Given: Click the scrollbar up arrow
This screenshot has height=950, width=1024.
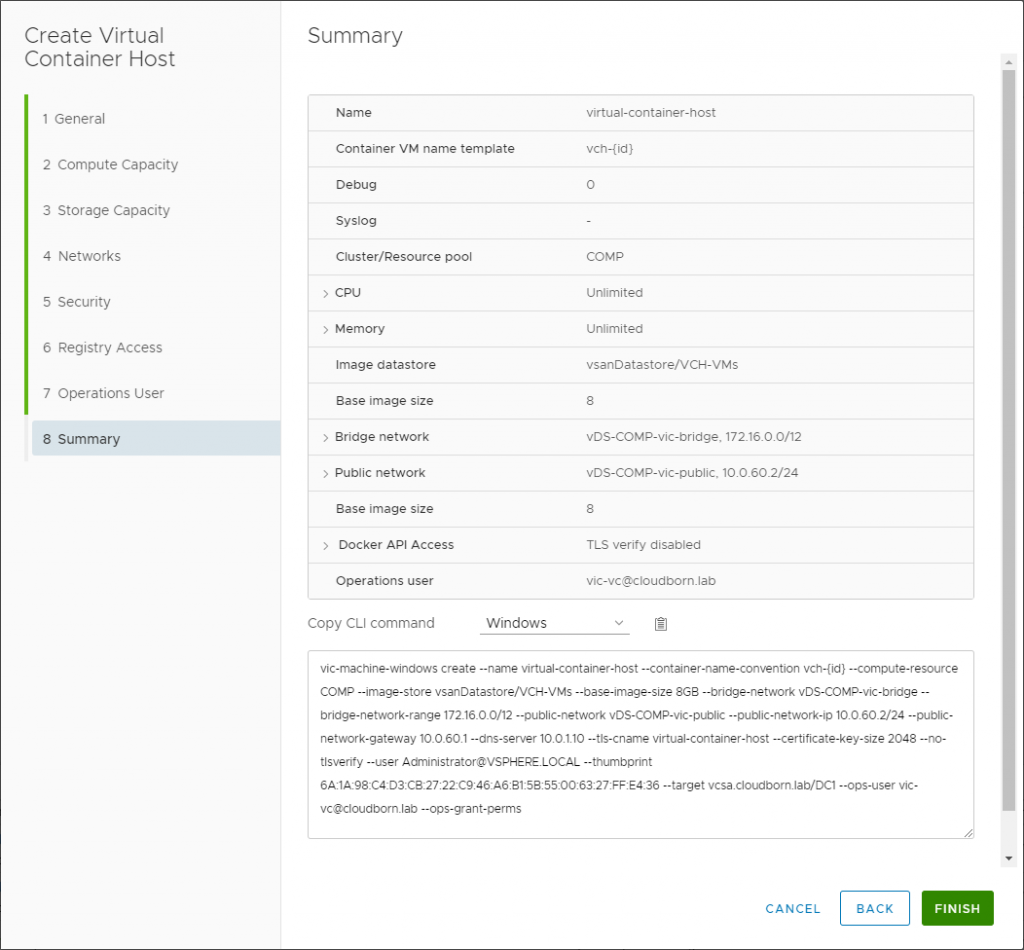Looking at the screenshot, I should click(1009, 60).
